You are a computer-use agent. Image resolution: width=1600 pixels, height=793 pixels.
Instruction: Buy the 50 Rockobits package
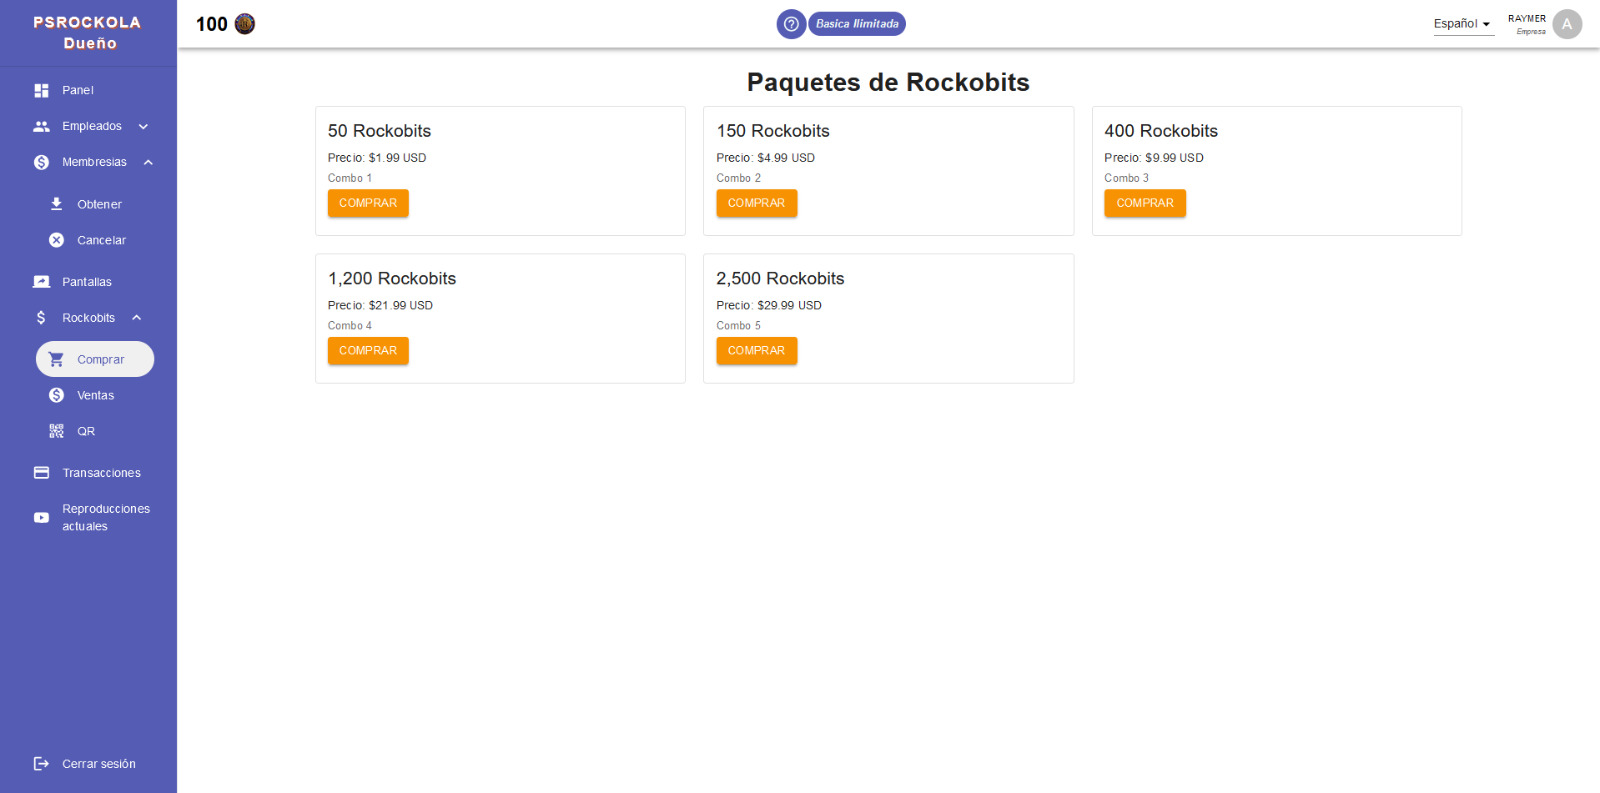pos(368,203)
